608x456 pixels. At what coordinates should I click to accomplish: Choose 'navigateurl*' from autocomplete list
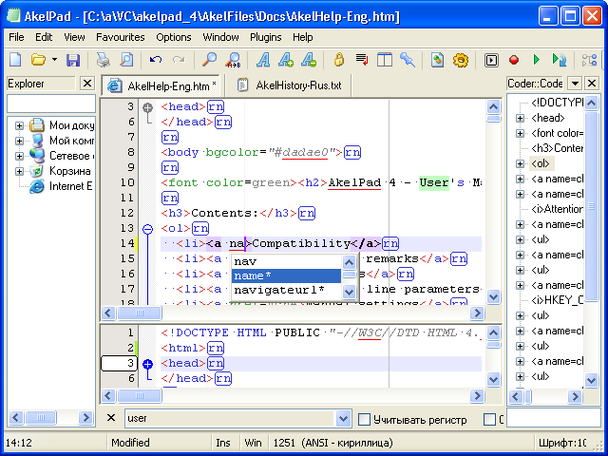point(287,290)
